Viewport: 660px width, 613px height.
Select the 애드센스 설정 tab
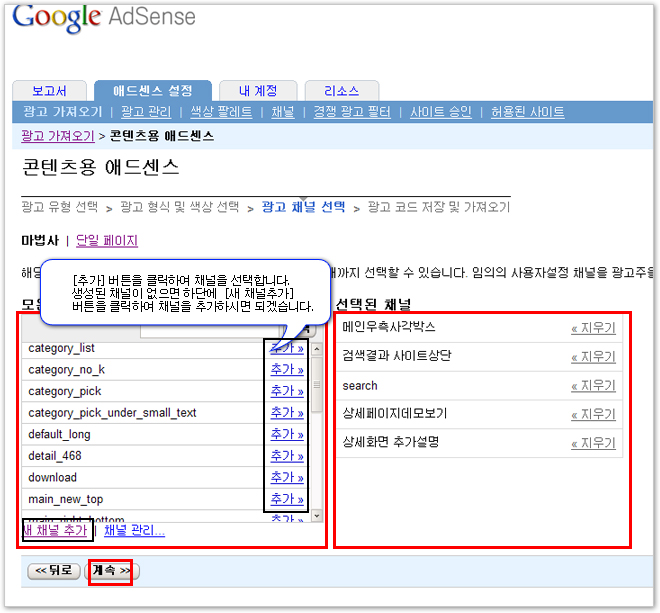tap(152, 91)
